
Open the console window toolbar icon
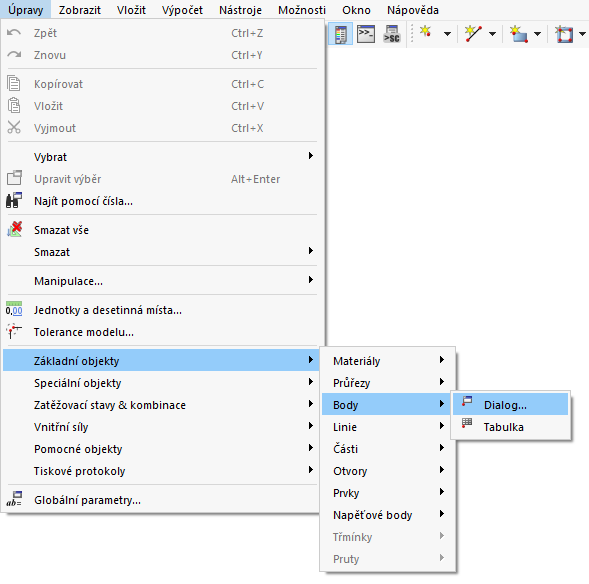click(x=365, y=34)
